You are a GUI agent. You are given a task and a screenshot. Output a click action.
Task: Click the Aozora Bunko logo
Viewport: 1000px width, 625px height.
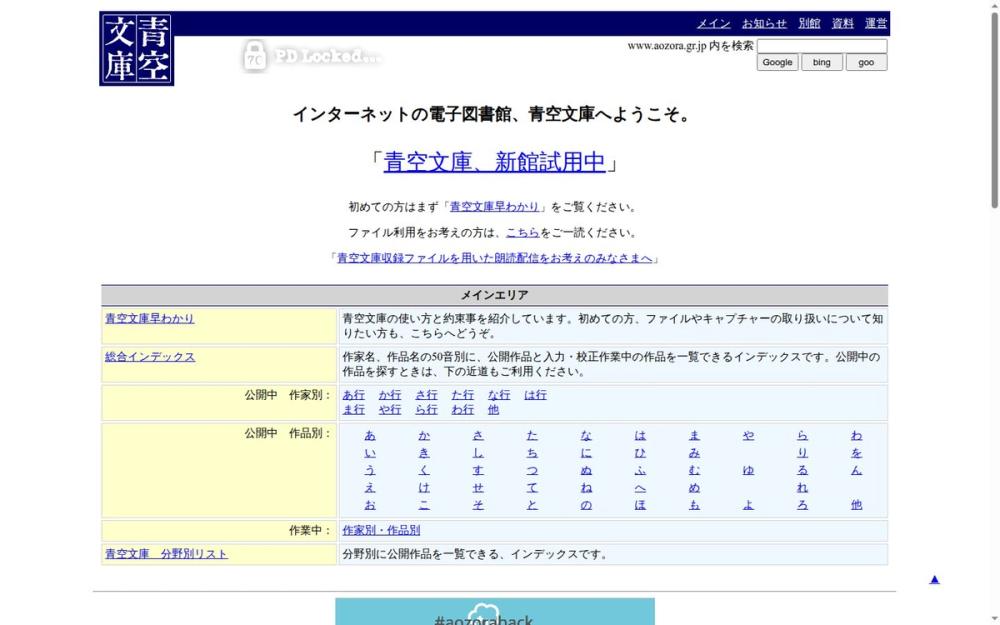point(136,48)
